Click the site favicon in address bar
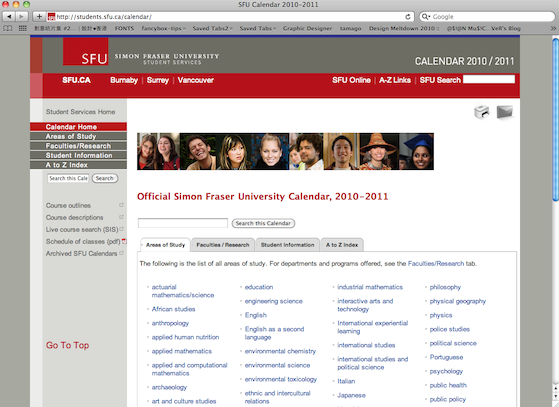This screenshot has width=559, height=407. click(x=51, y=17)
